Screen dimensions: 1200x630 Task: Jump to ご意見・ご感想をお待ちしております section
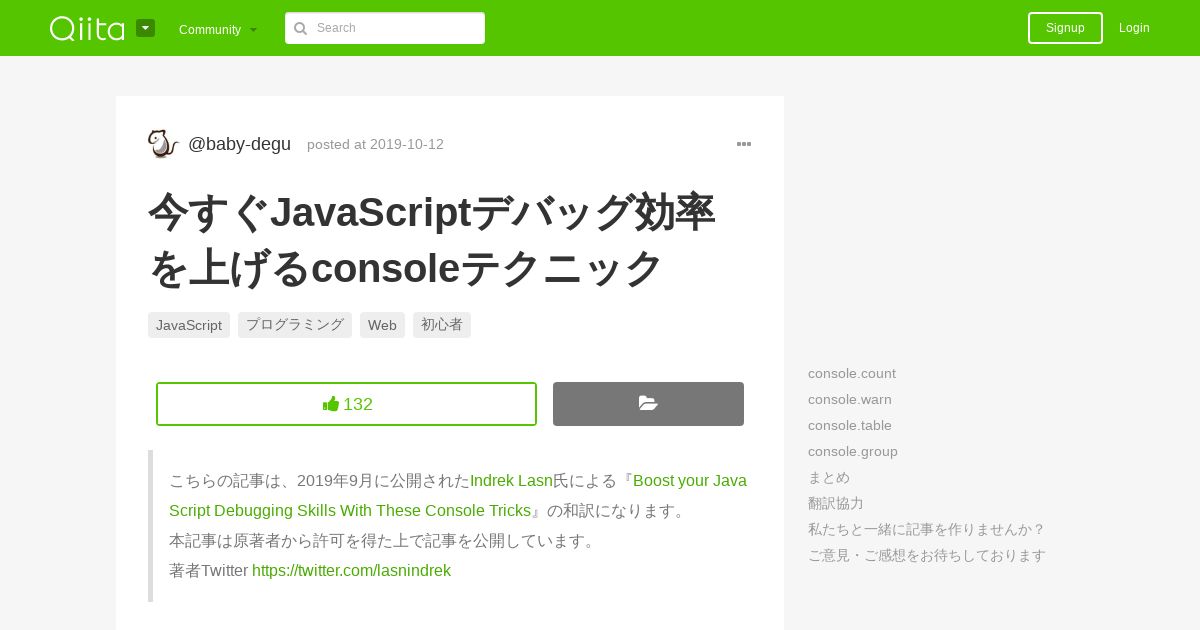tap(927, 556)
